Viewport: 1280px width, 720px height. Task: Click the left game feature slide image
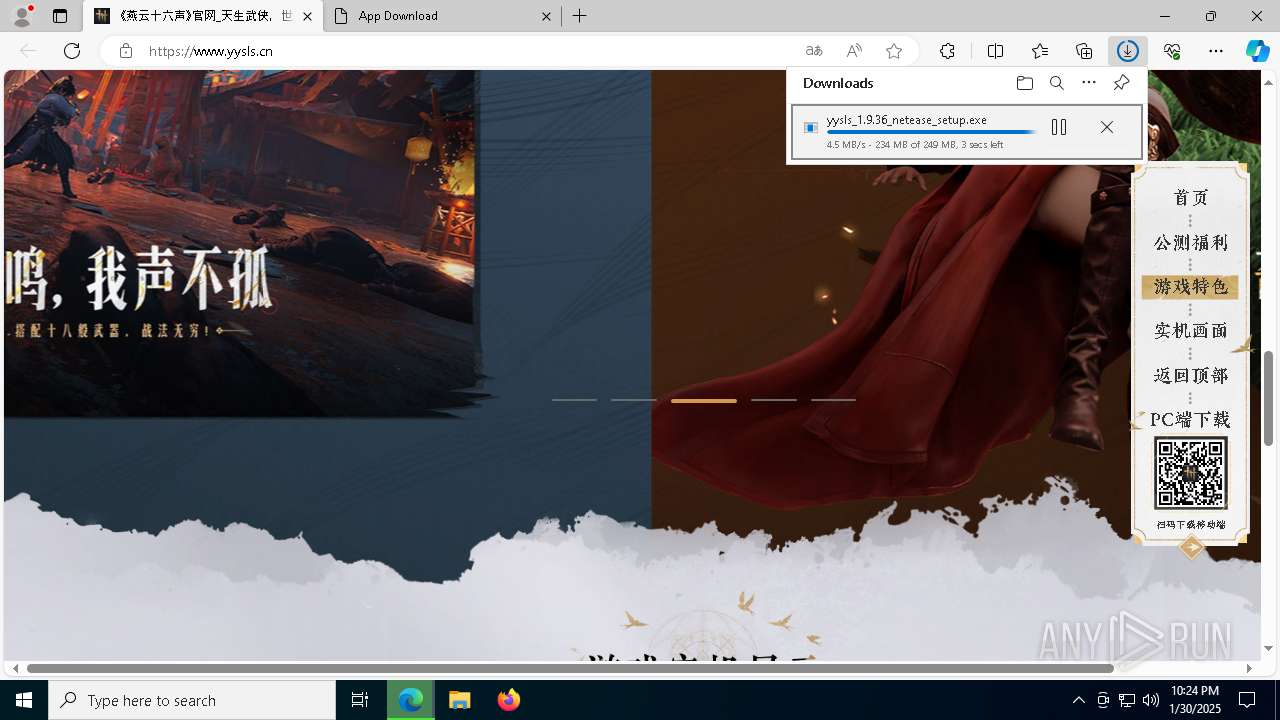(x=240, y=243)
